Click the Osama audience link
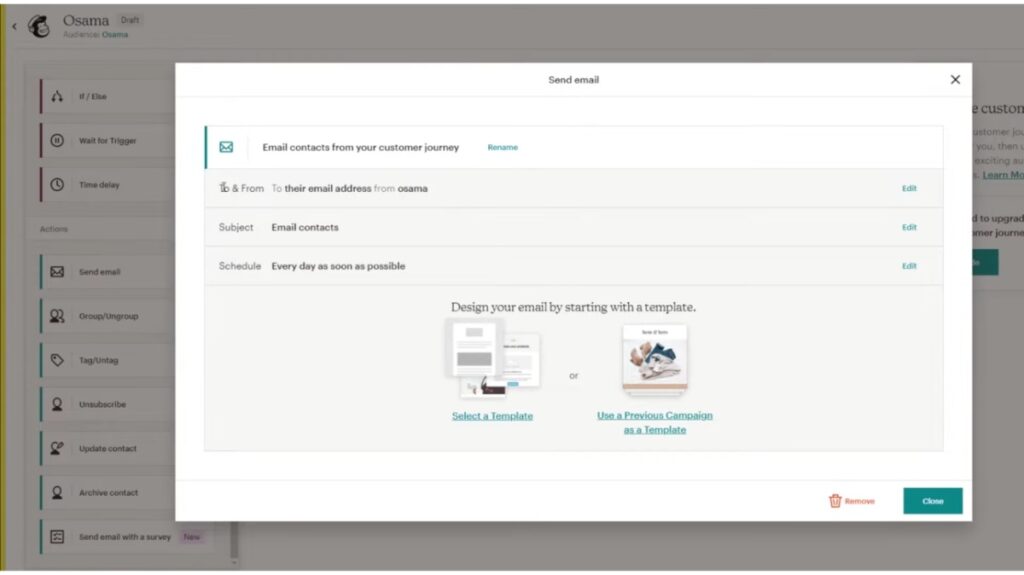Screen dimensions: 1024x575 (x=115, y=35)
